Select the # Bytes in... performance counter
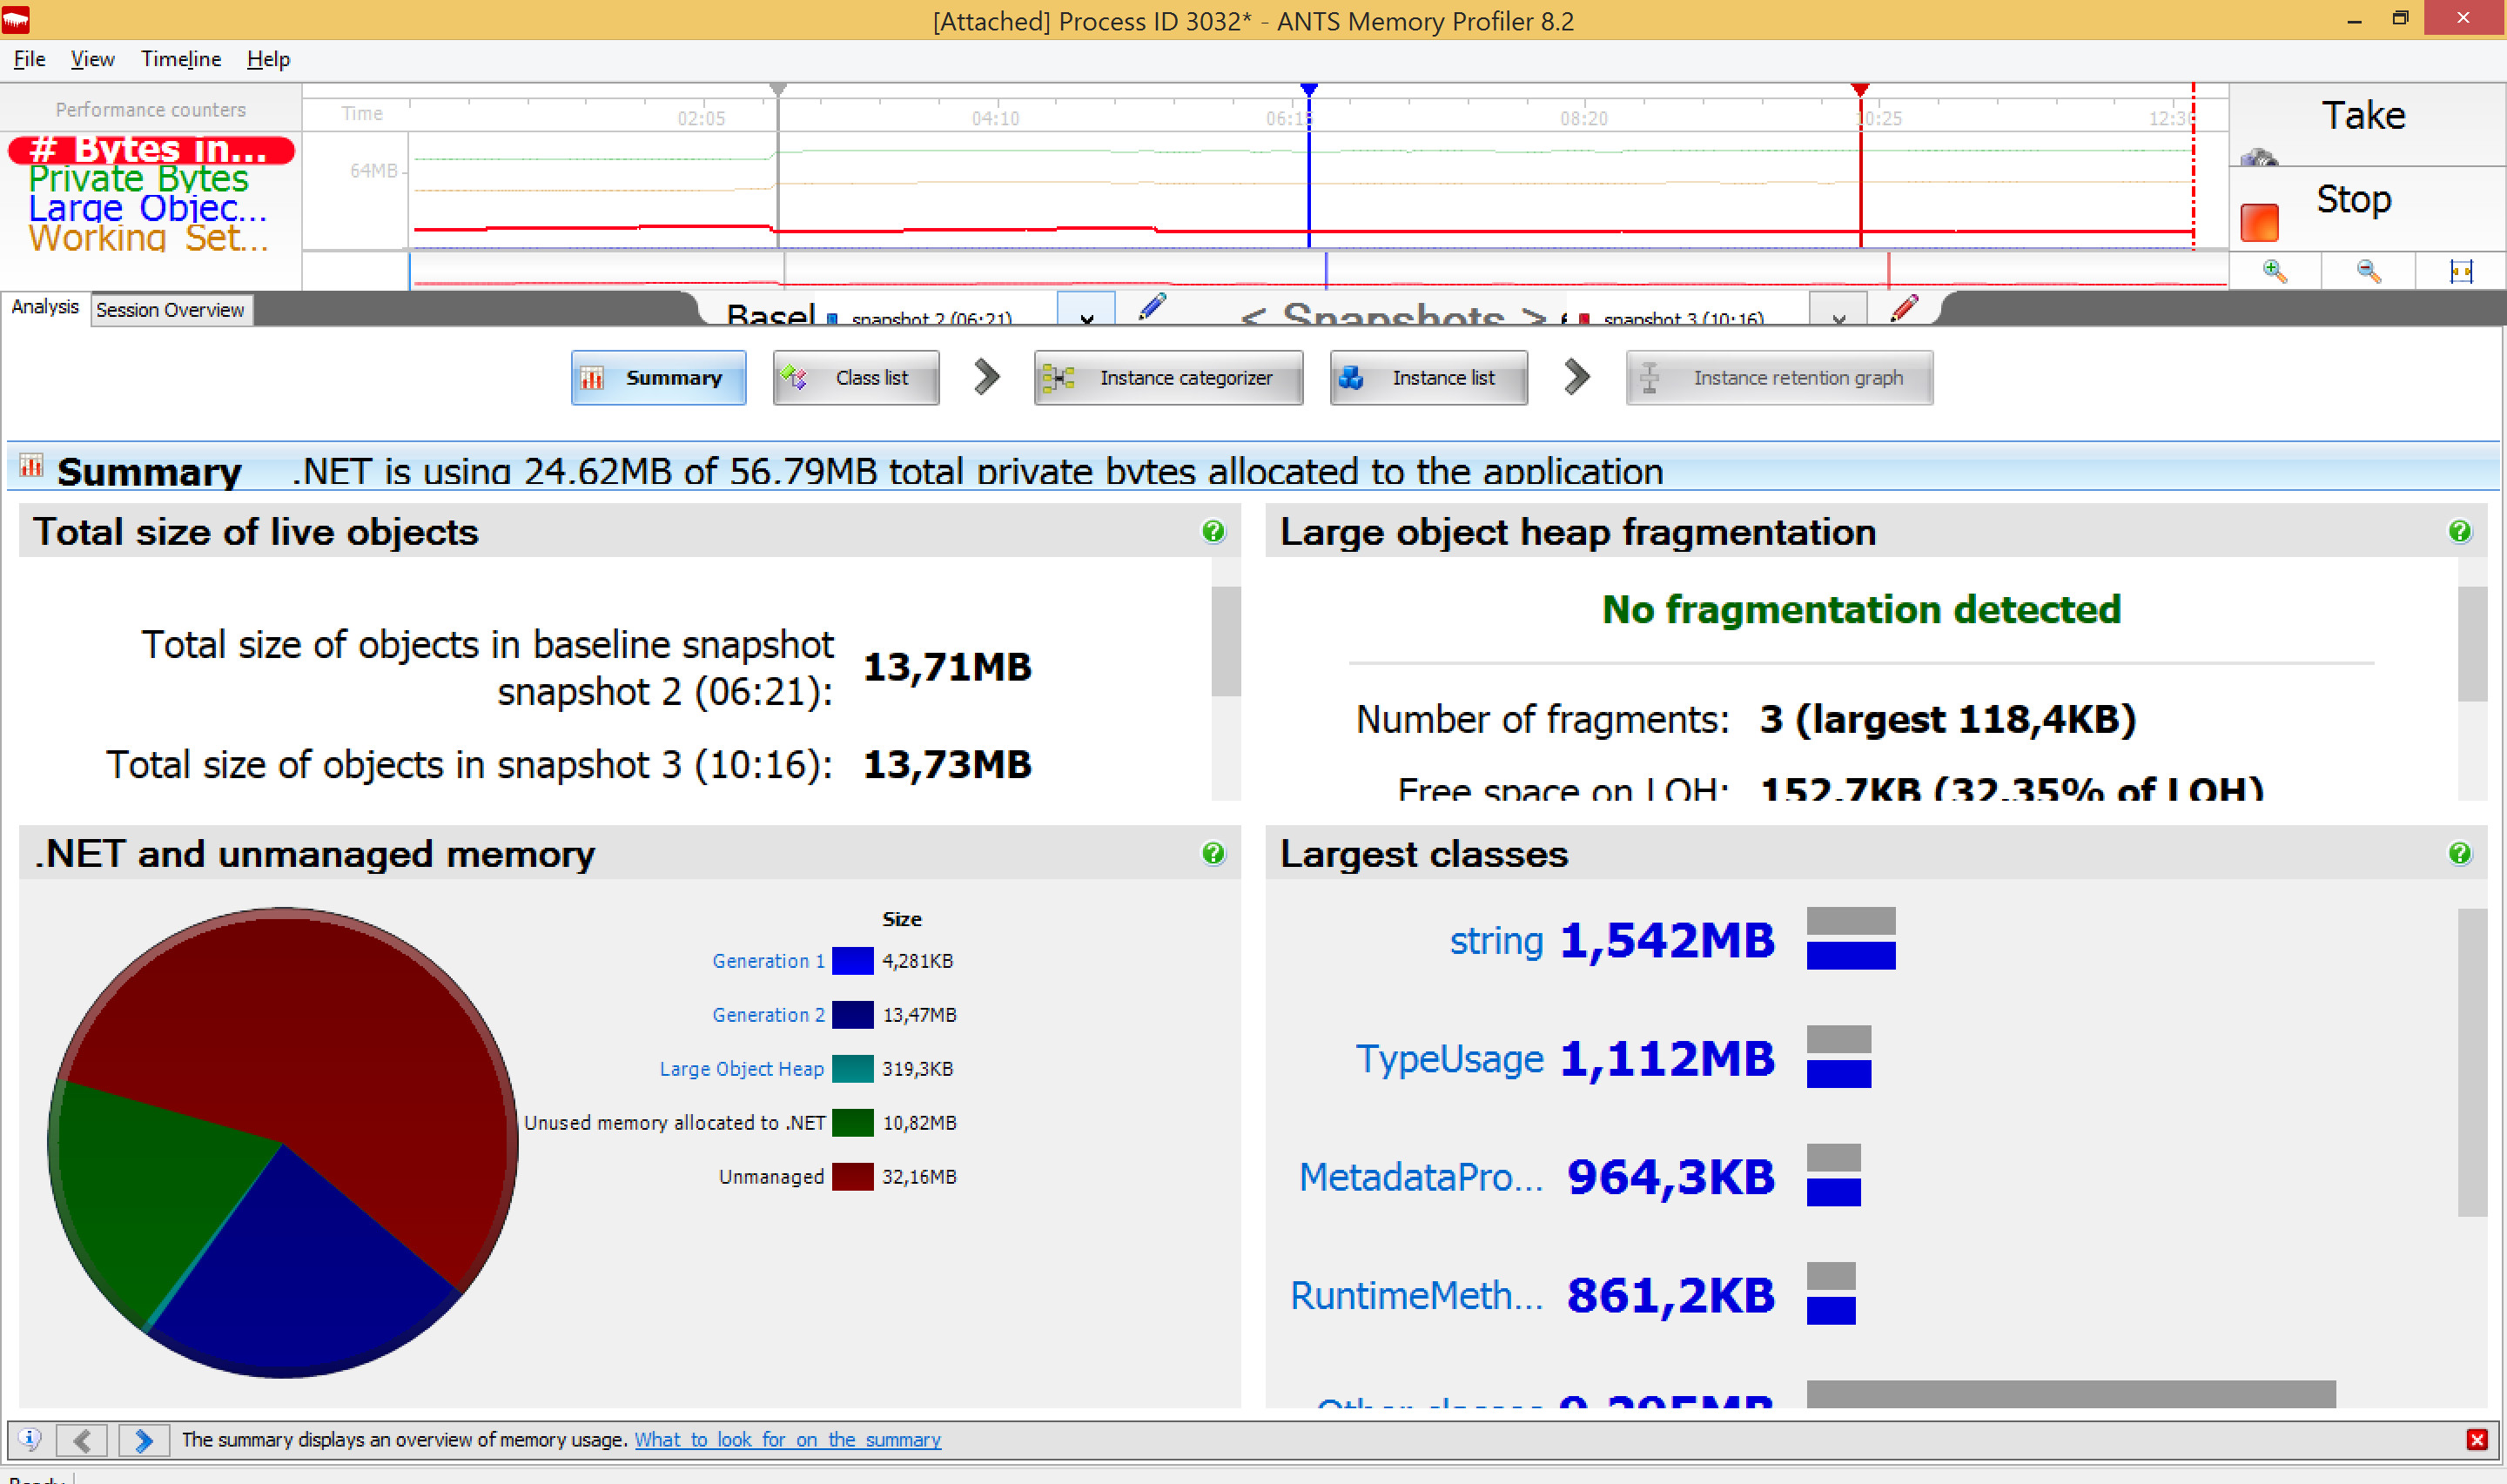Screen dimensions: 2507x1484 (x=151, y=150)
